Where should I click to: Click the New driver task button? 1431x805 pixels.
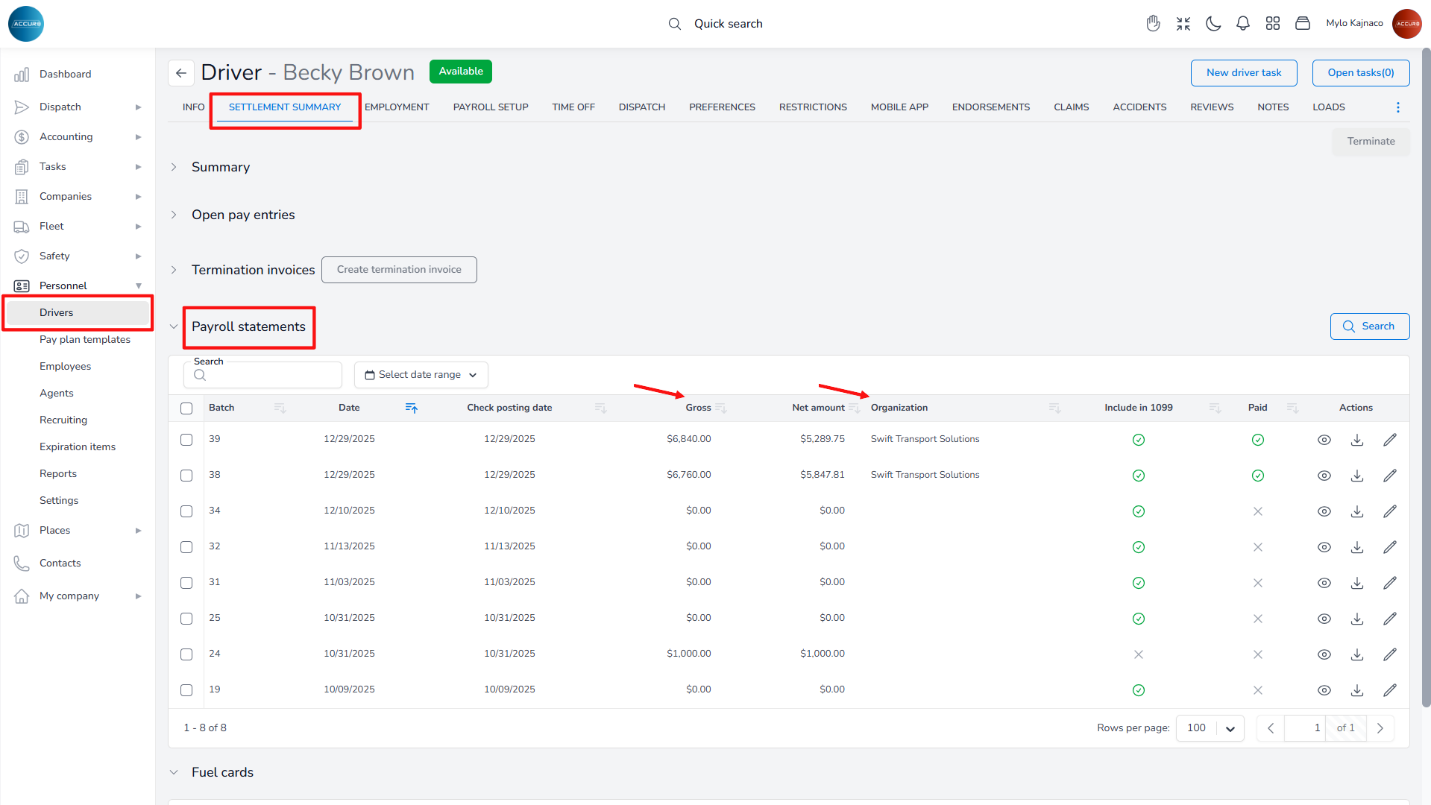(1243, 73)
